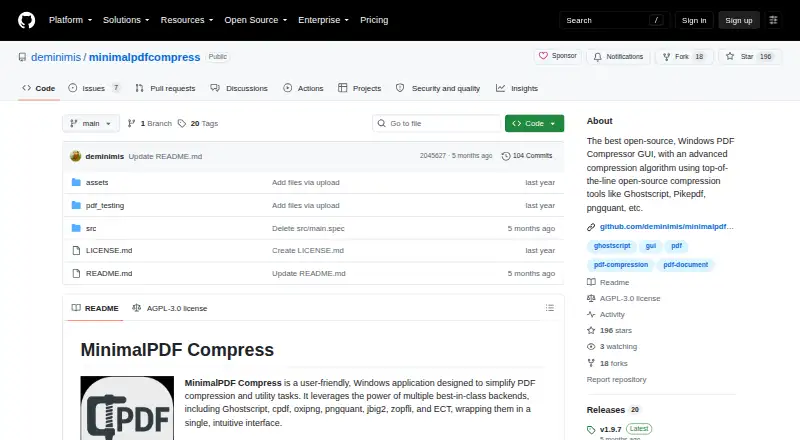This screenshot has height=440, width=800.
Task: Open the github.com/deminimis/minimalpdf link
Action: click(x=666, y=226)
